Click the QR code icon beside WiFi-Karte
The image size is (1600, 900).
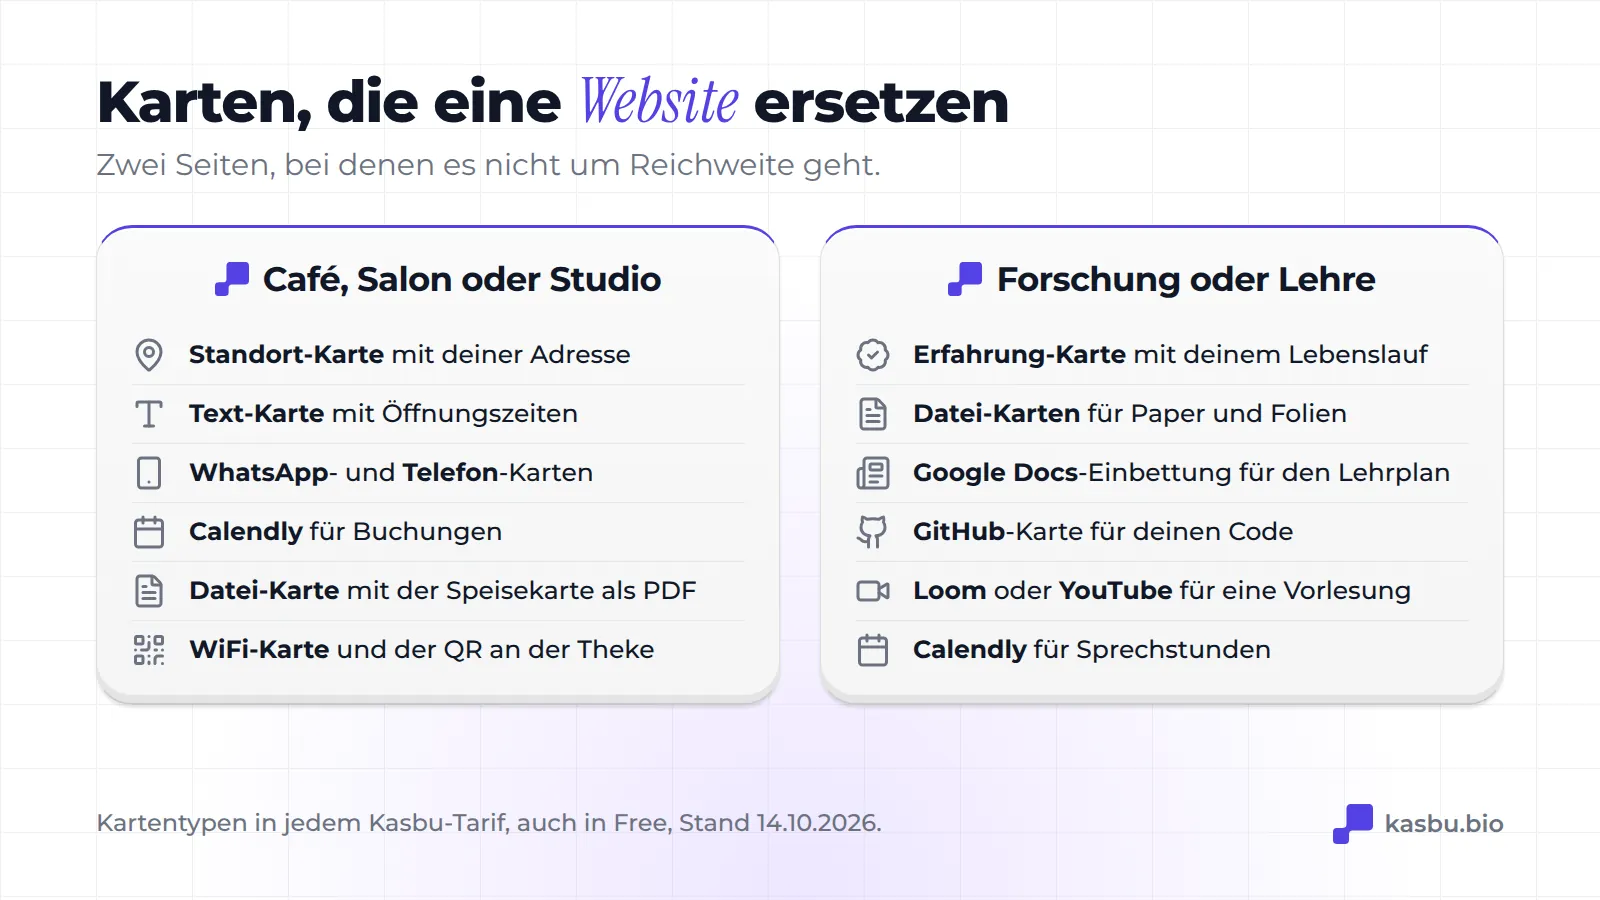click(149, 650)
